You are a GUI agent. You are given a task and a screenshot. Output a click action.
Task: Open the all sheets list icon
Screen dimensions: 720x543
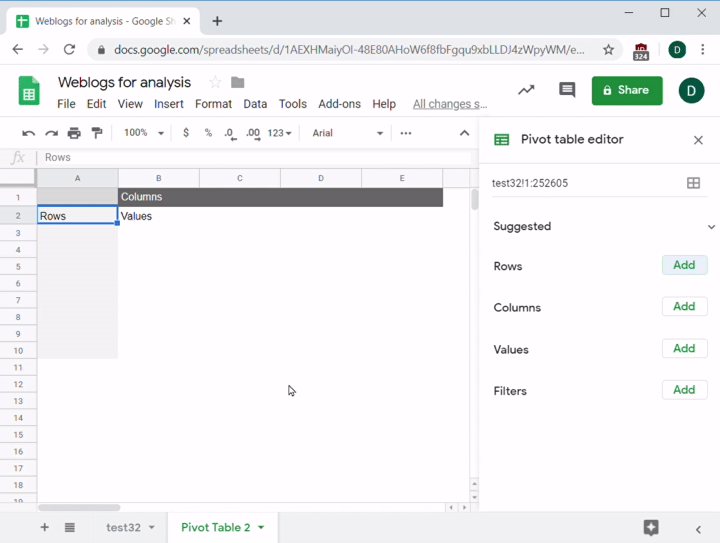click(x=69, y=527)
